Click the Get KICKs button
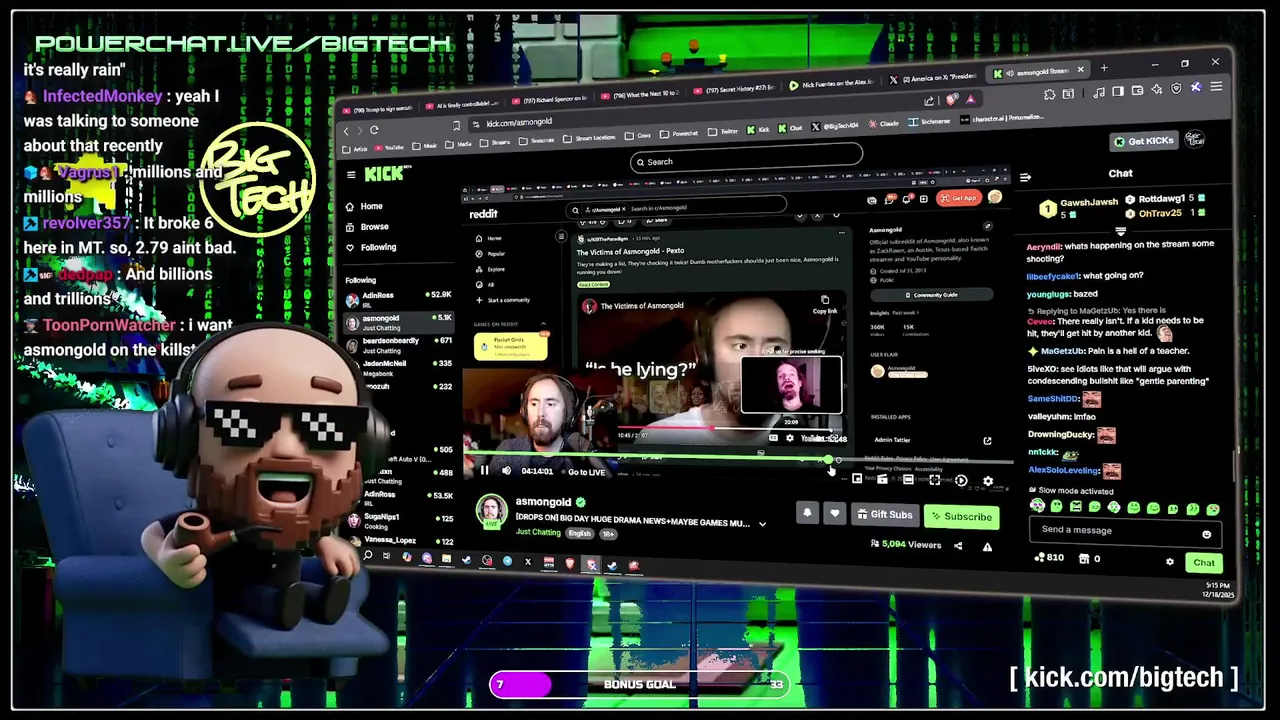 1143,141
